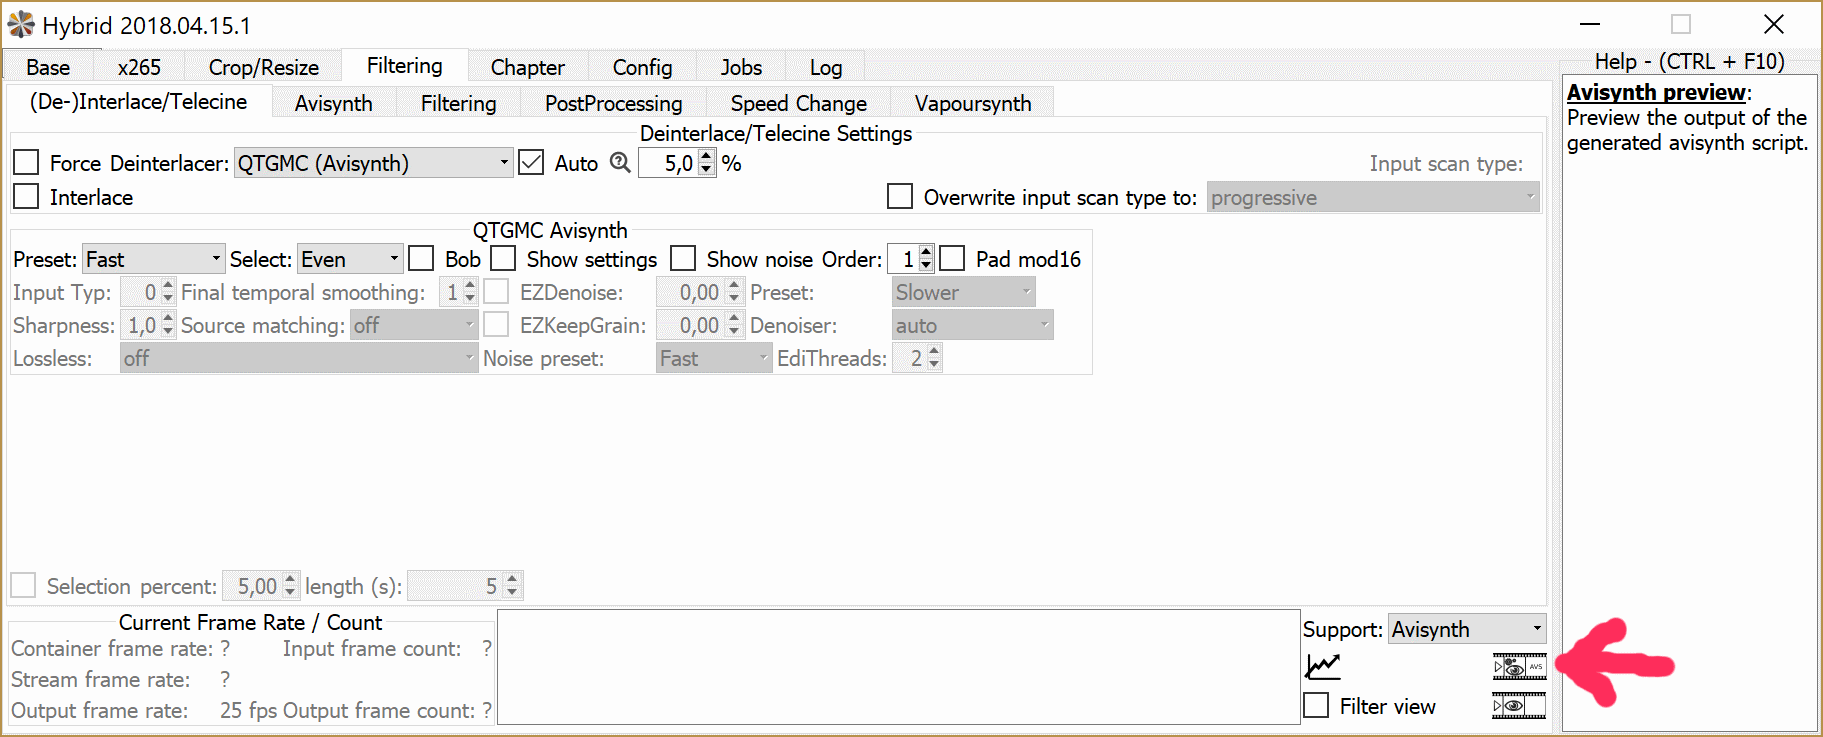The width and height of the screenshot is (1823, 737).
Task: Open the line graph analysis icon
Action: [1322, 666]
